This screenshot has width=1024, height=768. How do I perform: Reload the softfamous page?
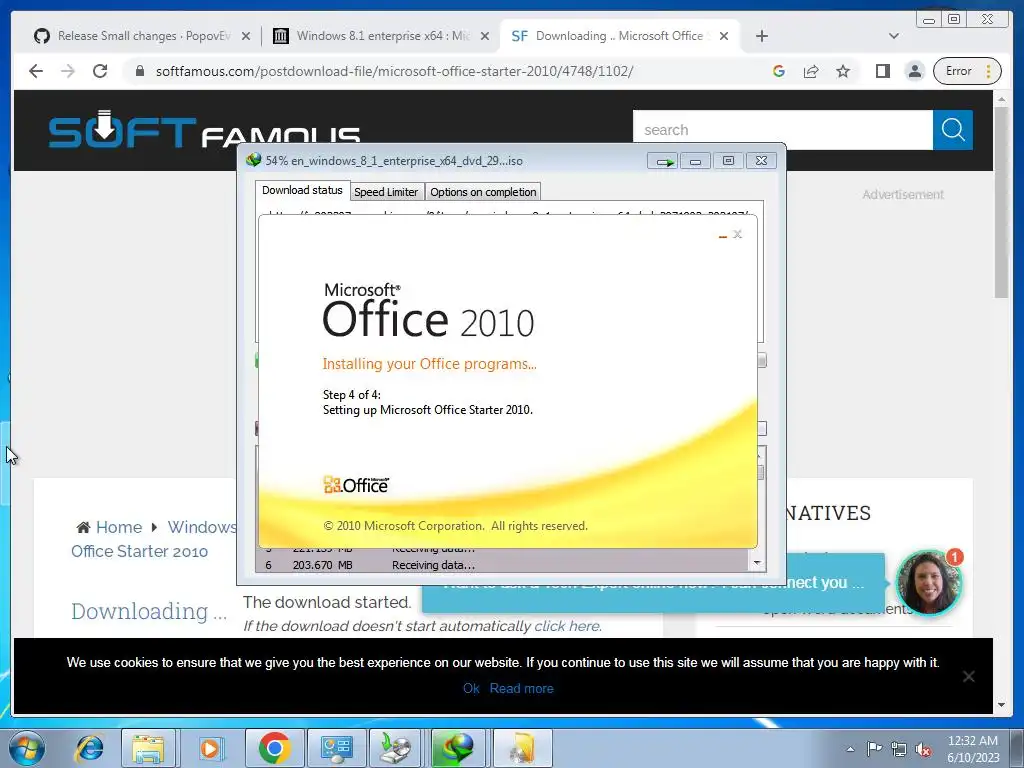100,71
